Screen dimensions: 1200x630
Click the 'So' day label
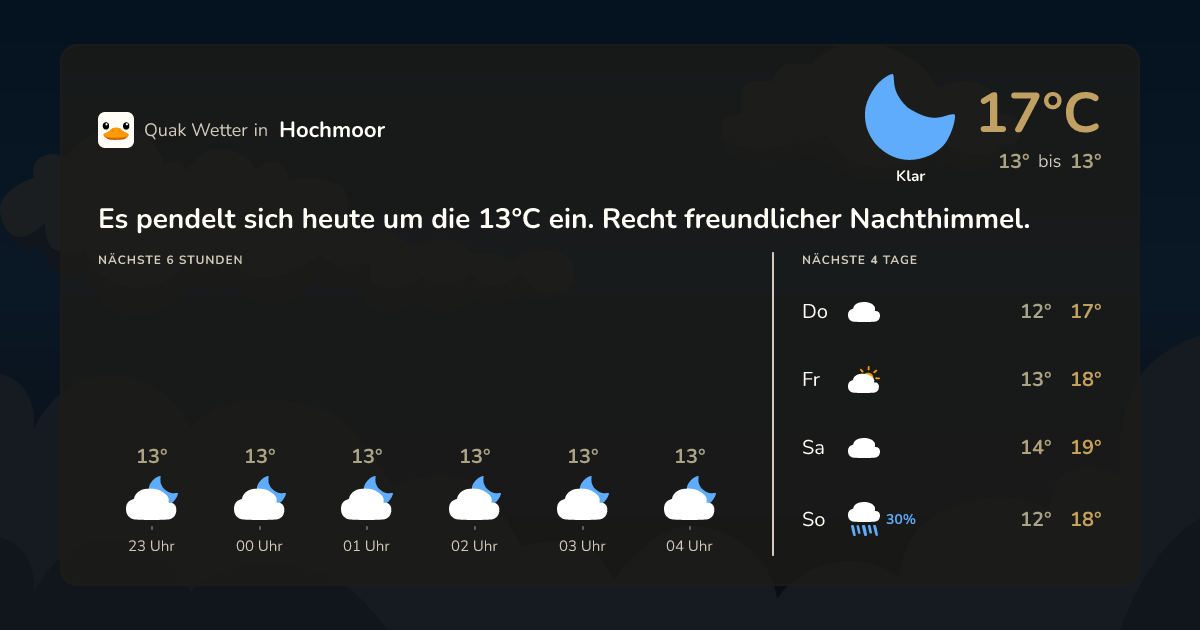pos(814,520)
